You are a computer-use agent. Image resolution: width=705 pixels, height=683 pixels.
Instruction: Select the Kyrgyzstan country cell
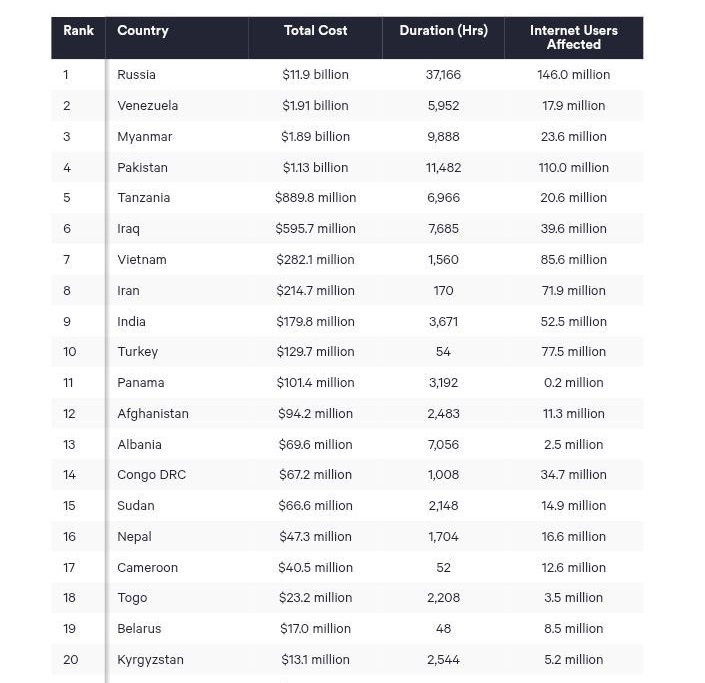click(x=150, y=660)
